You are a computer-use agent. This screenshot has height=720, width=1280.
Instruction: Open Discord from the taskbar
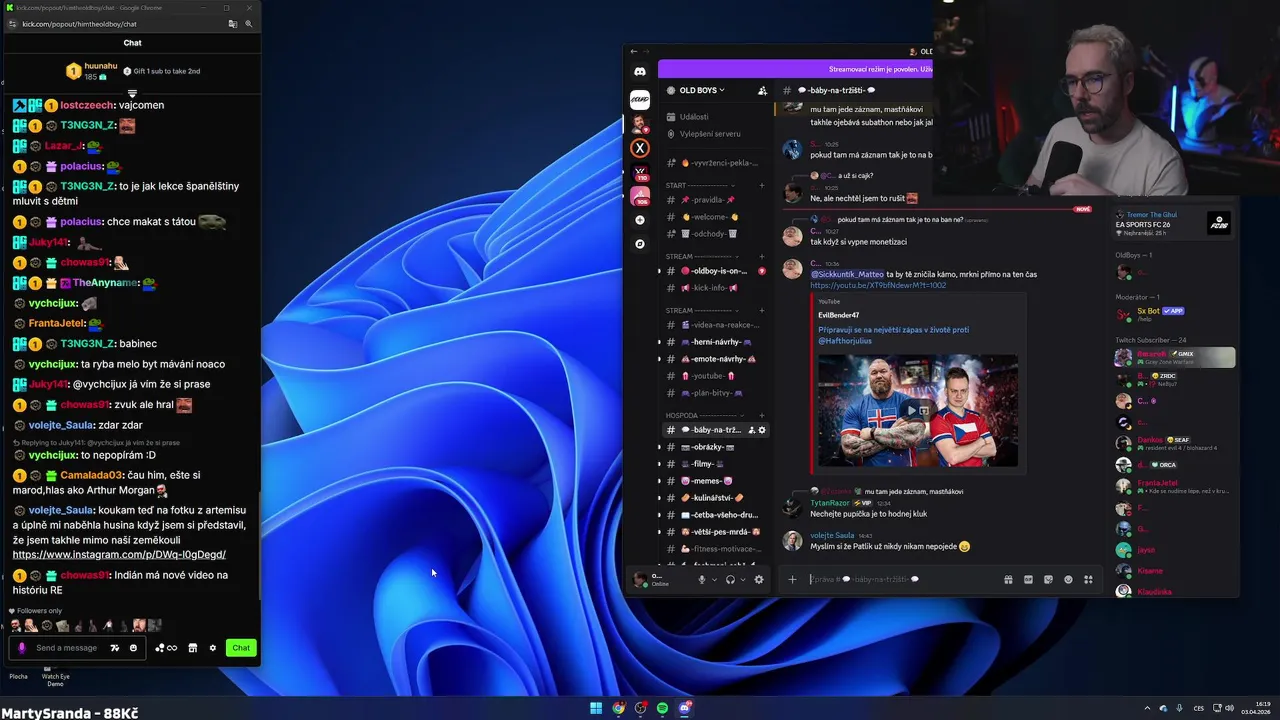pyautogui.click(x=684, y=708)
